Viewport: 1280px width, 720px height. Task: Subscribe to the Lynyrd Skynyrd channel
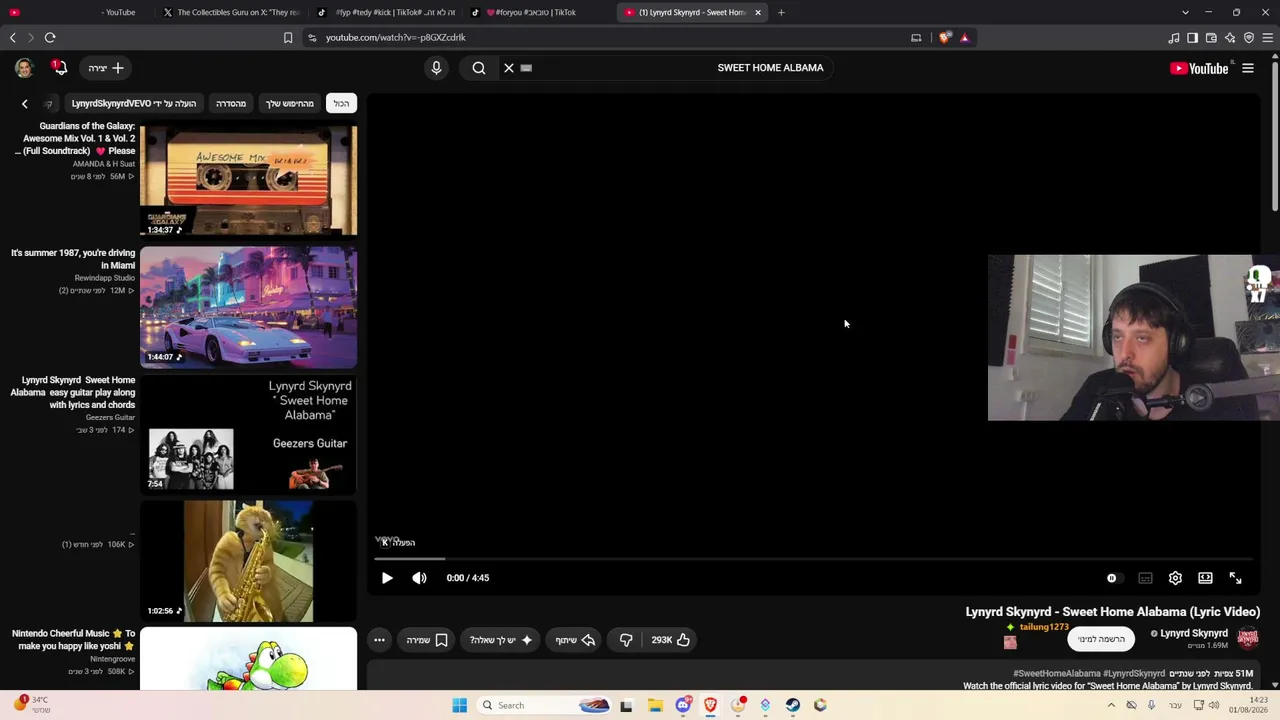click(x=1101, y=639)
